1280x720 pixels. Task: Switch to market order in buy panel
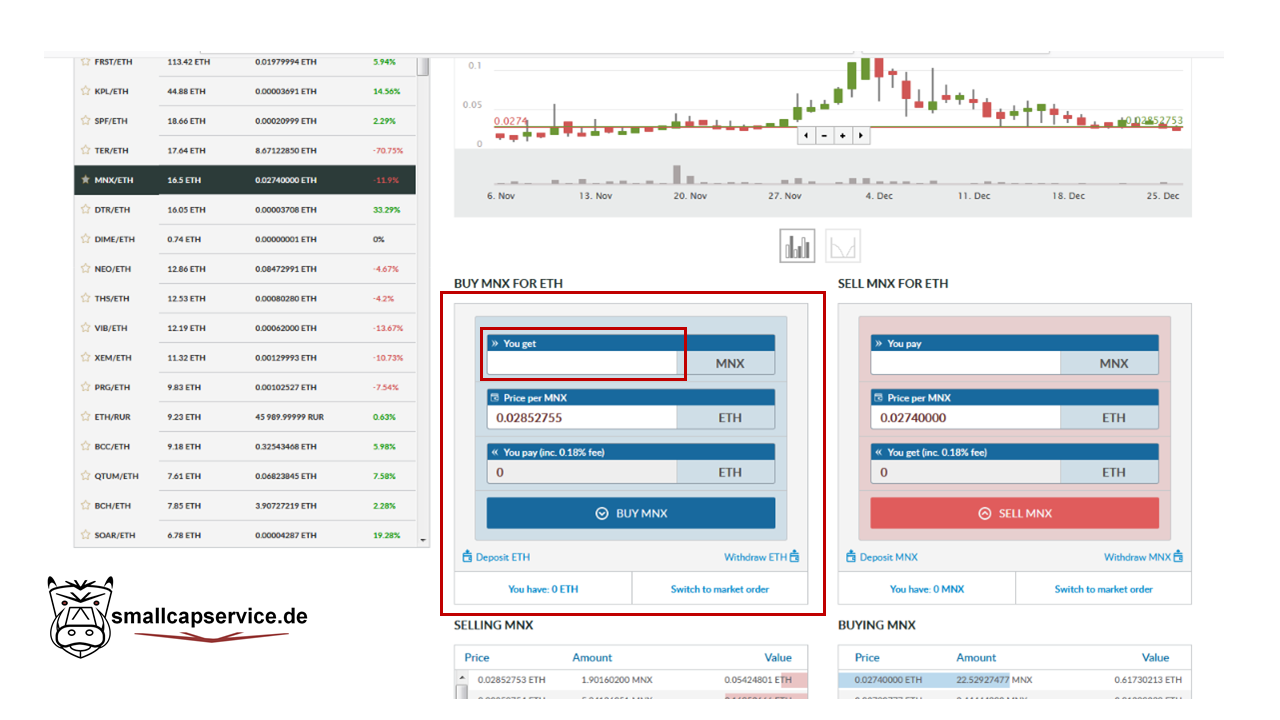719,589
